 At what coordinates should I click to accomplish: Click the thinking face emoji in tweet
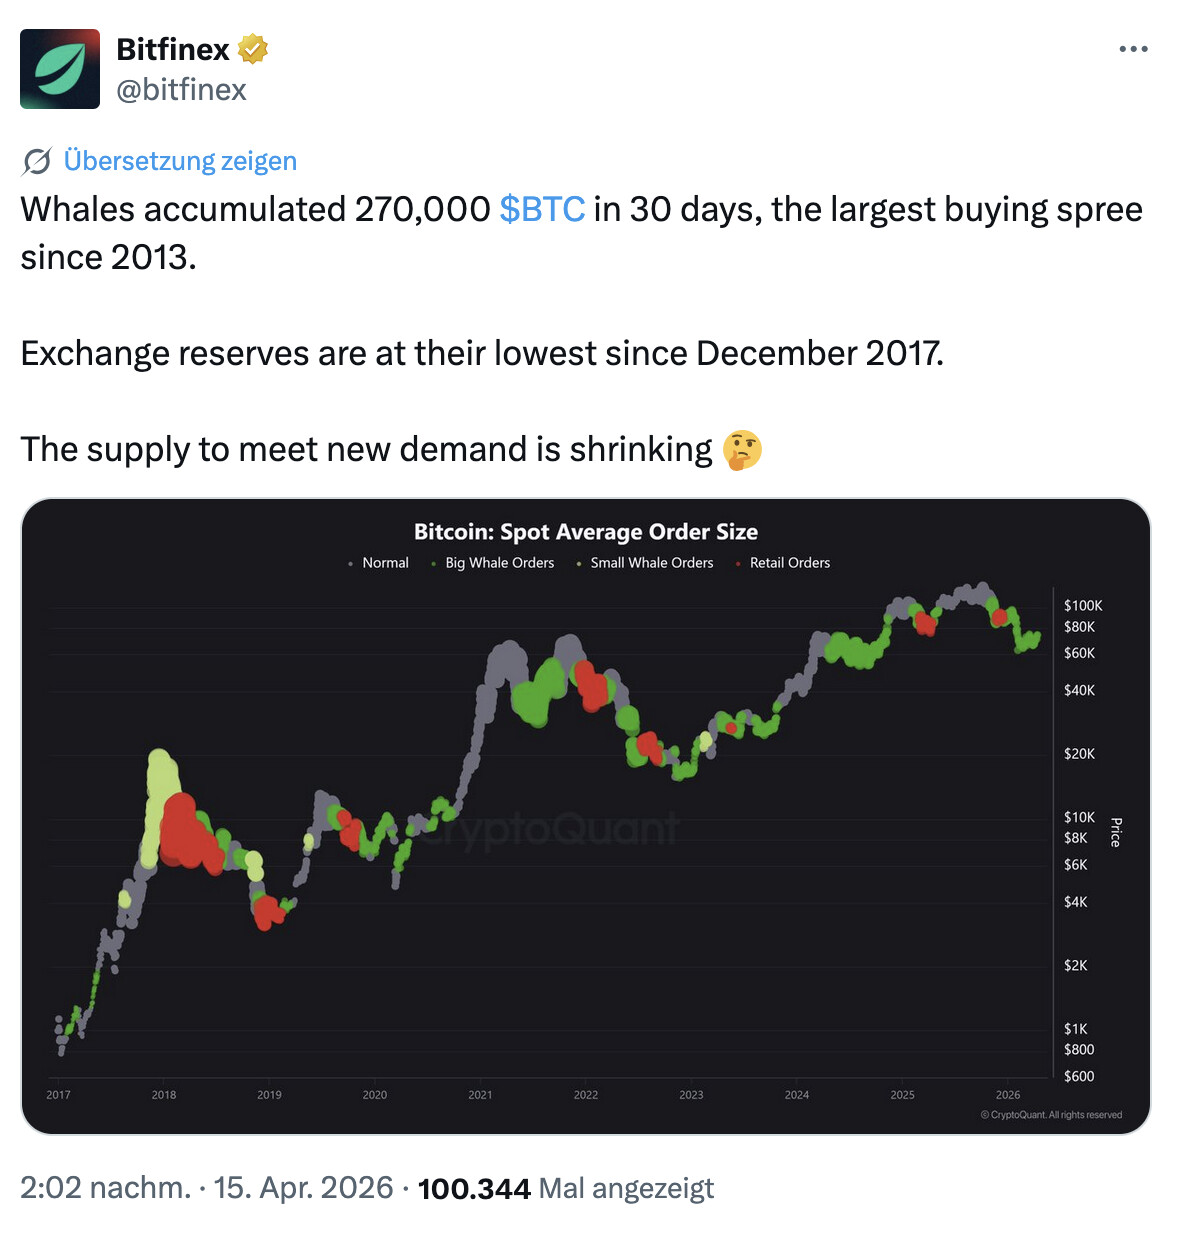742,450
